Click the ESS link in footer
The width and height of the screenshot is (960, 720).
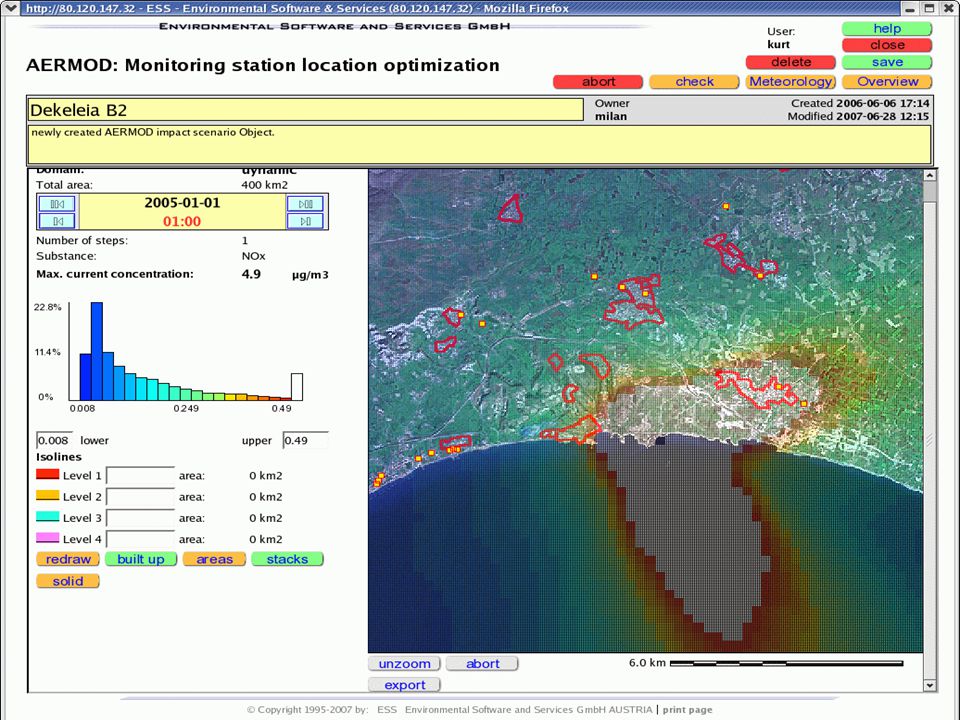pos(387,710)
